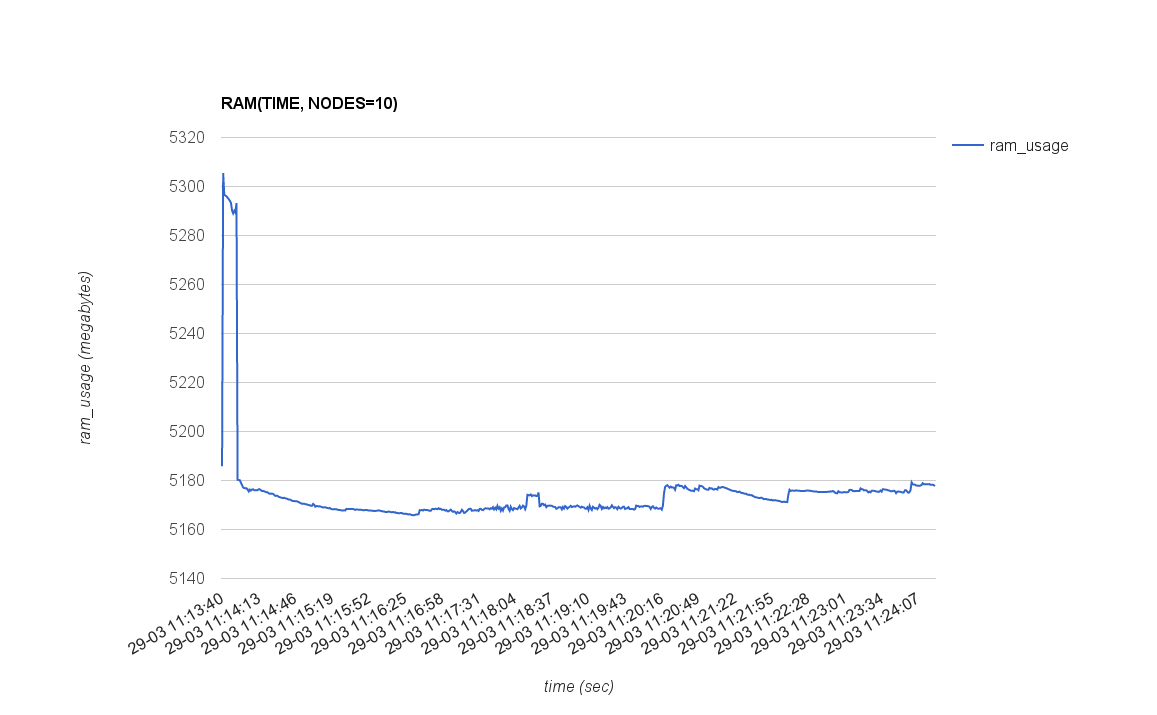The image size is (1157, 715).
Task: Click the highest peak of the RAM line
Action: coord(223,174)
